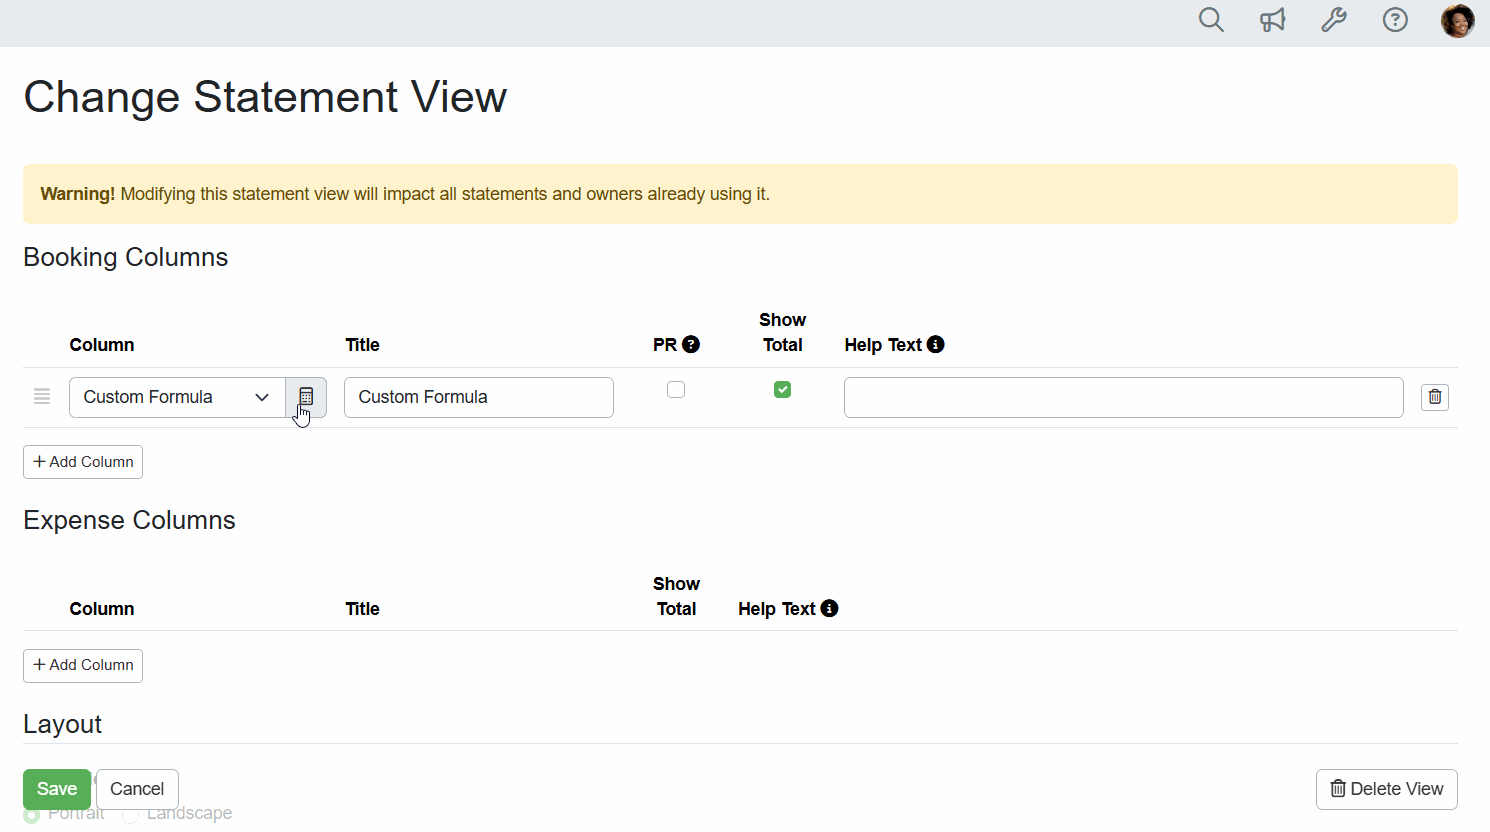Open the search magnifier icon
The height and width of the screenshot is (832, 1490).
1211,20
